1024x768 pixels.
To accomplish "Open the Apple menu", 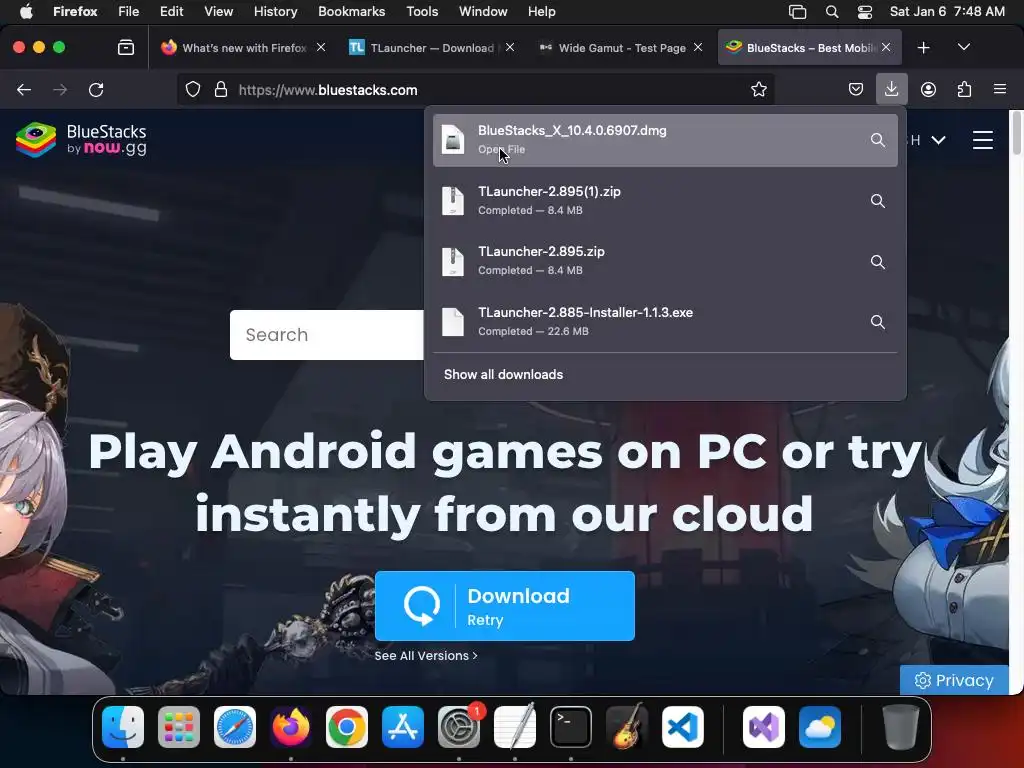I will click(26, 12).
